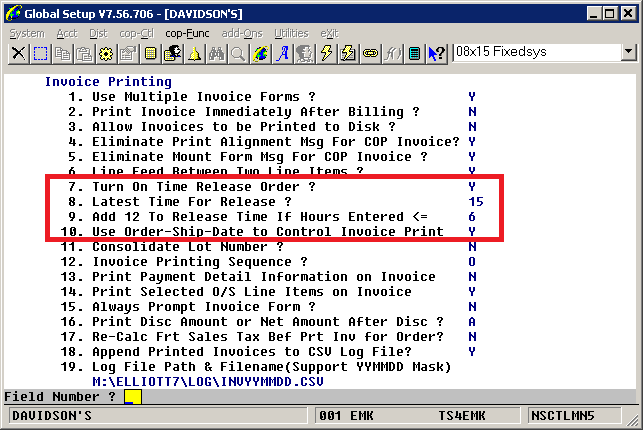This screenshot has height=430, width=643.
Task: Open the Dist menu
Action: (x=98, y=33)
